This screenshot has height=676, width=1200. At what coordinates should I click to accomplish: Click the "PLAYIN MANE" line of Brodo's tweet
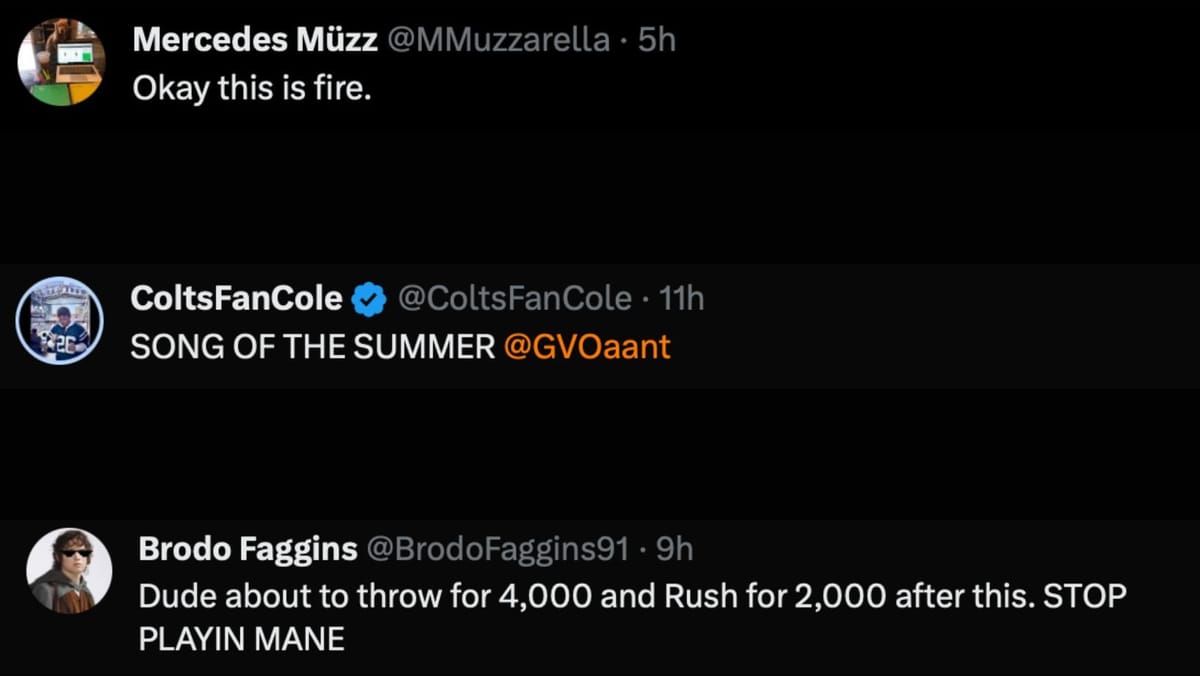pos(241,639)
